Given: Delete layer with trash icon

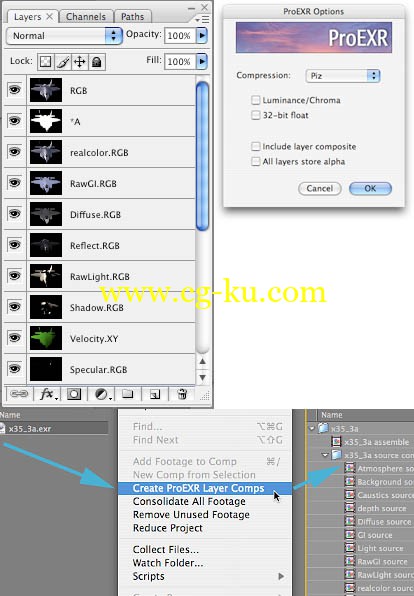Looking at the screenshot, I should point(182,394).
